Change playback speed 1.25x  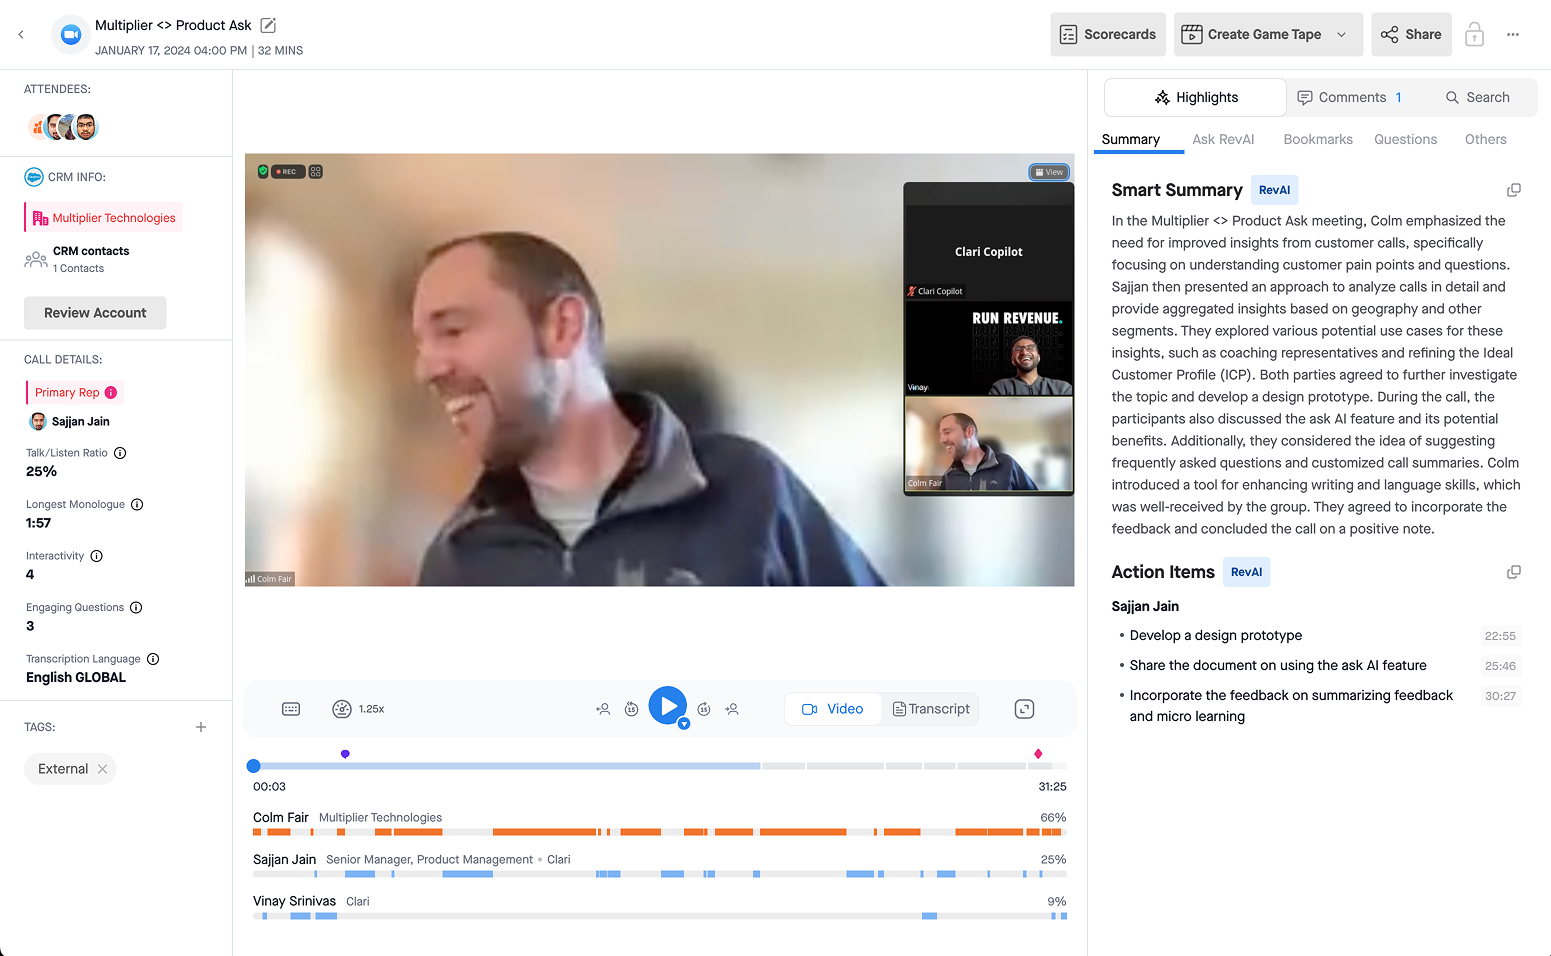358,709
